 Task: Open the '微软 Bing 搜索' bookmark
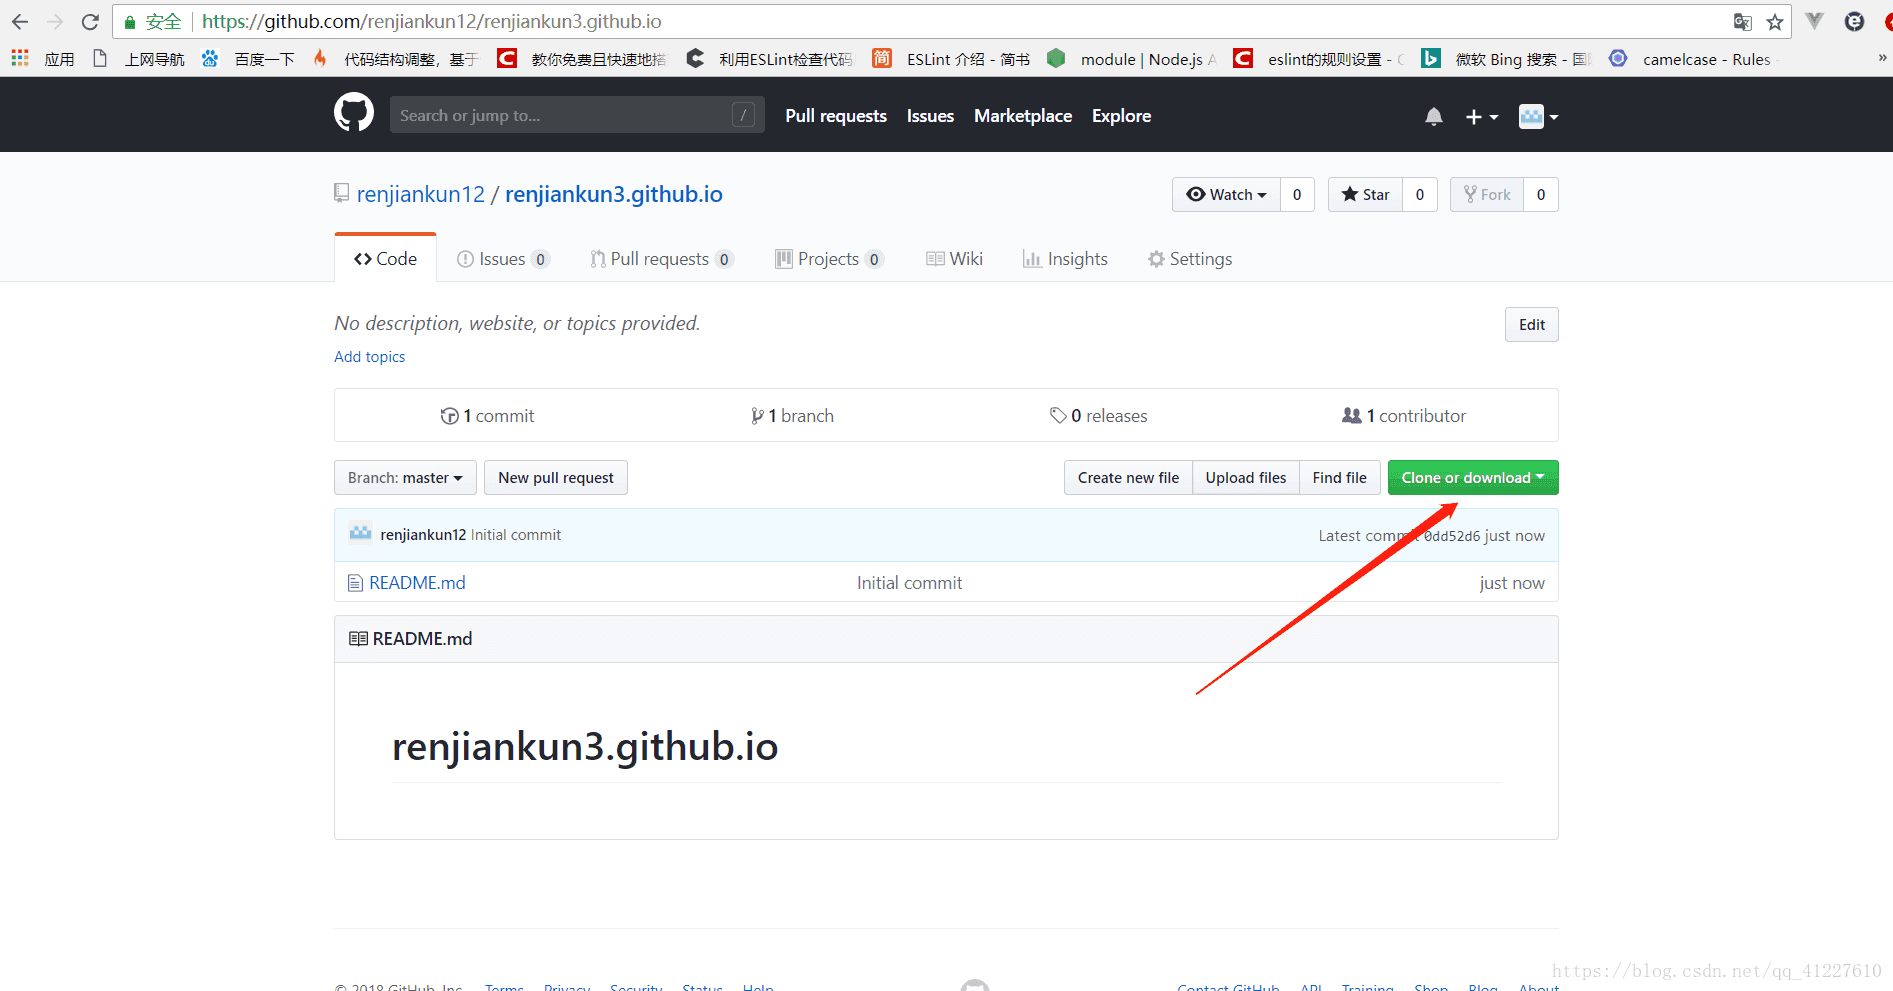coord(1507,59)
